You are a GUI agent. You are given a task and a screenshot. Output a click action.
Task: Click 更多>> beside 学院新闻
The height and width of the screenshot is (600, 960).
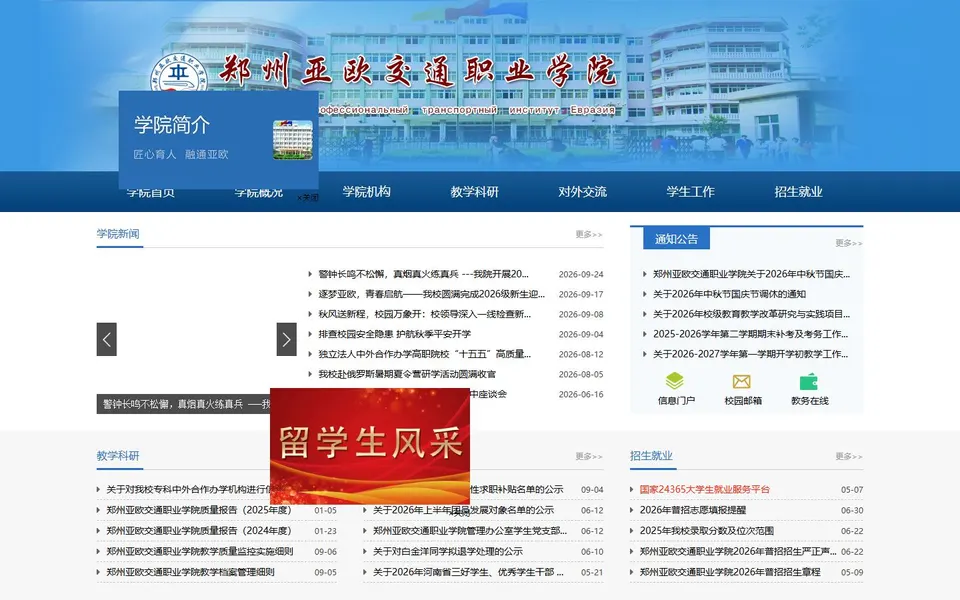click(589, 234)
